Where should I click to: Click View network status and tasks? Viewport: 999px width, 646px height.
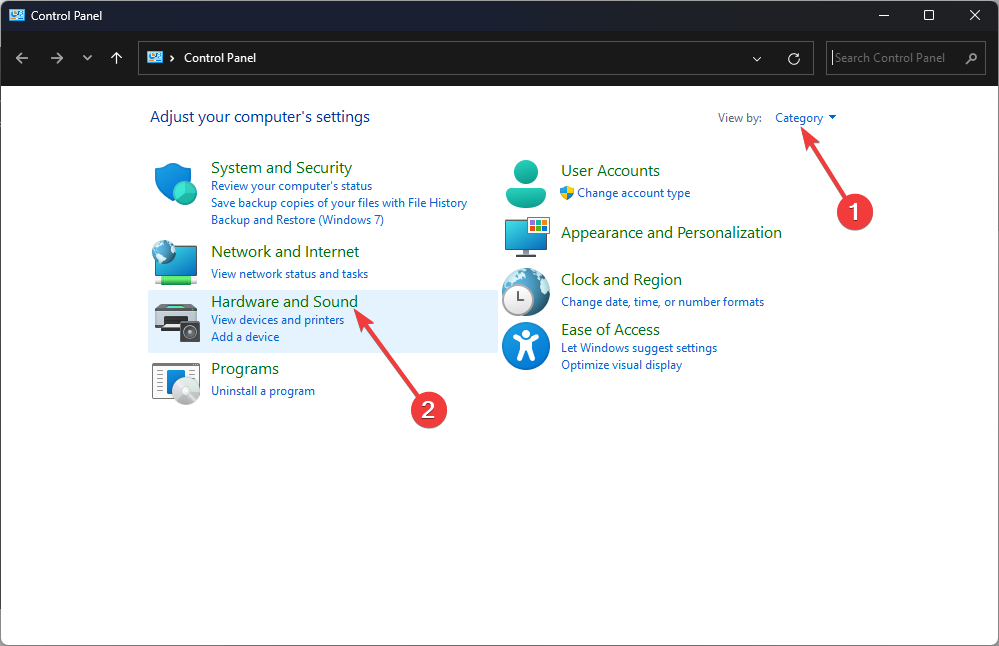point(289,274)
